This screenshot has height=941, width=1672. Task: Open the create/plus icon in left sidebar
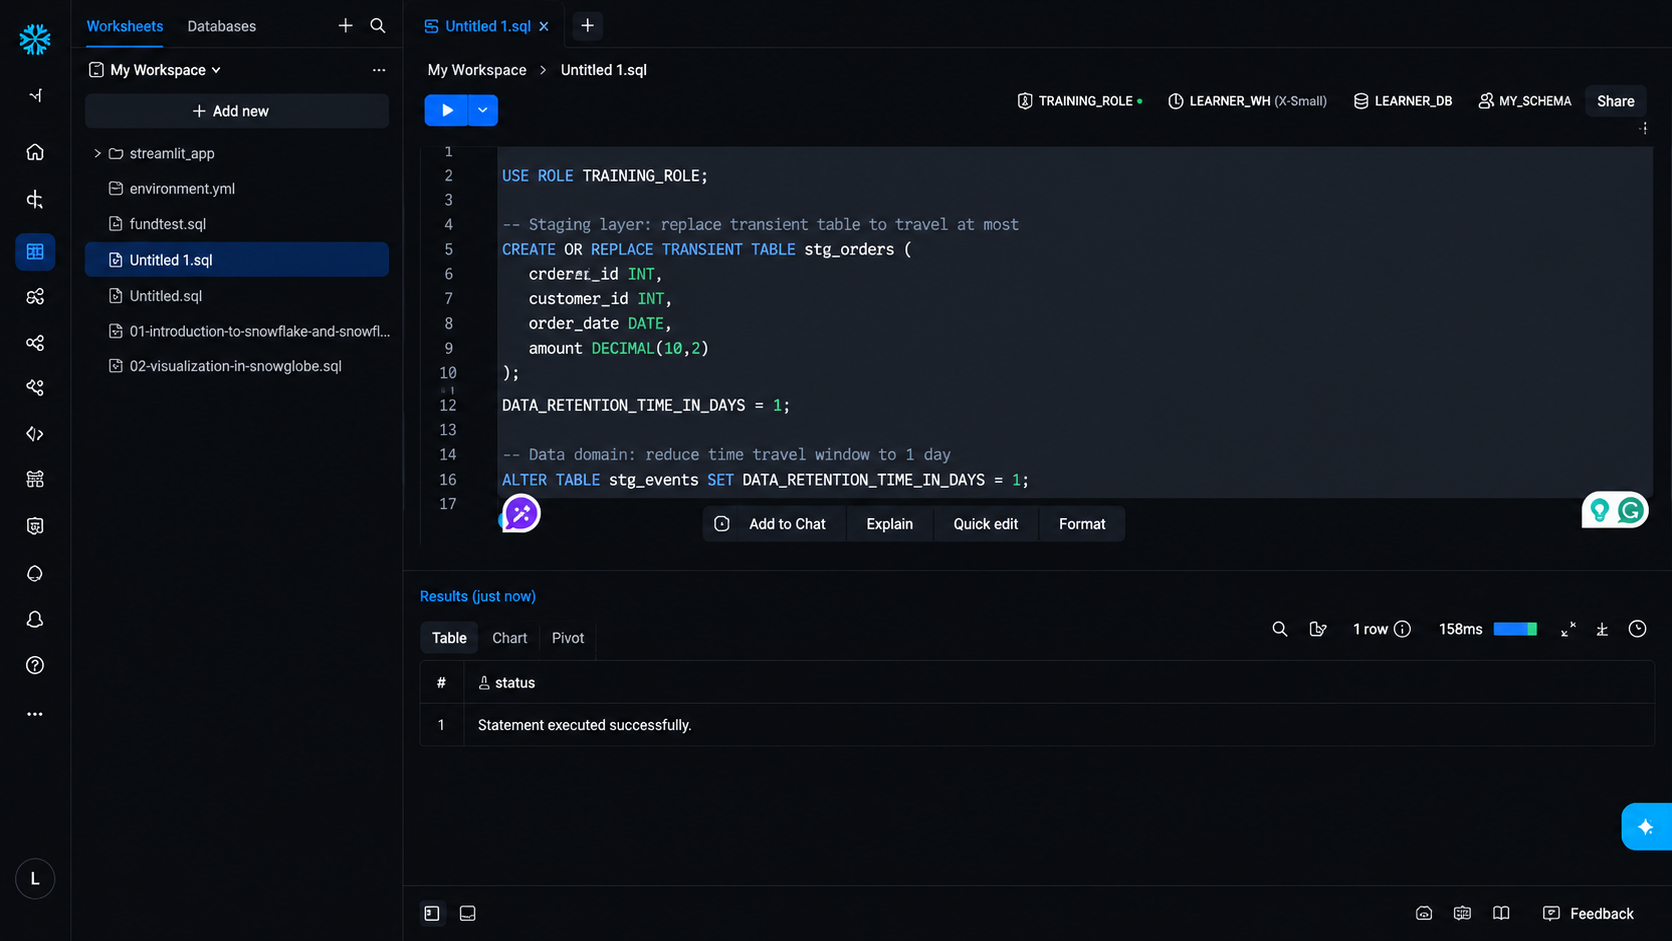click(35, 200)
